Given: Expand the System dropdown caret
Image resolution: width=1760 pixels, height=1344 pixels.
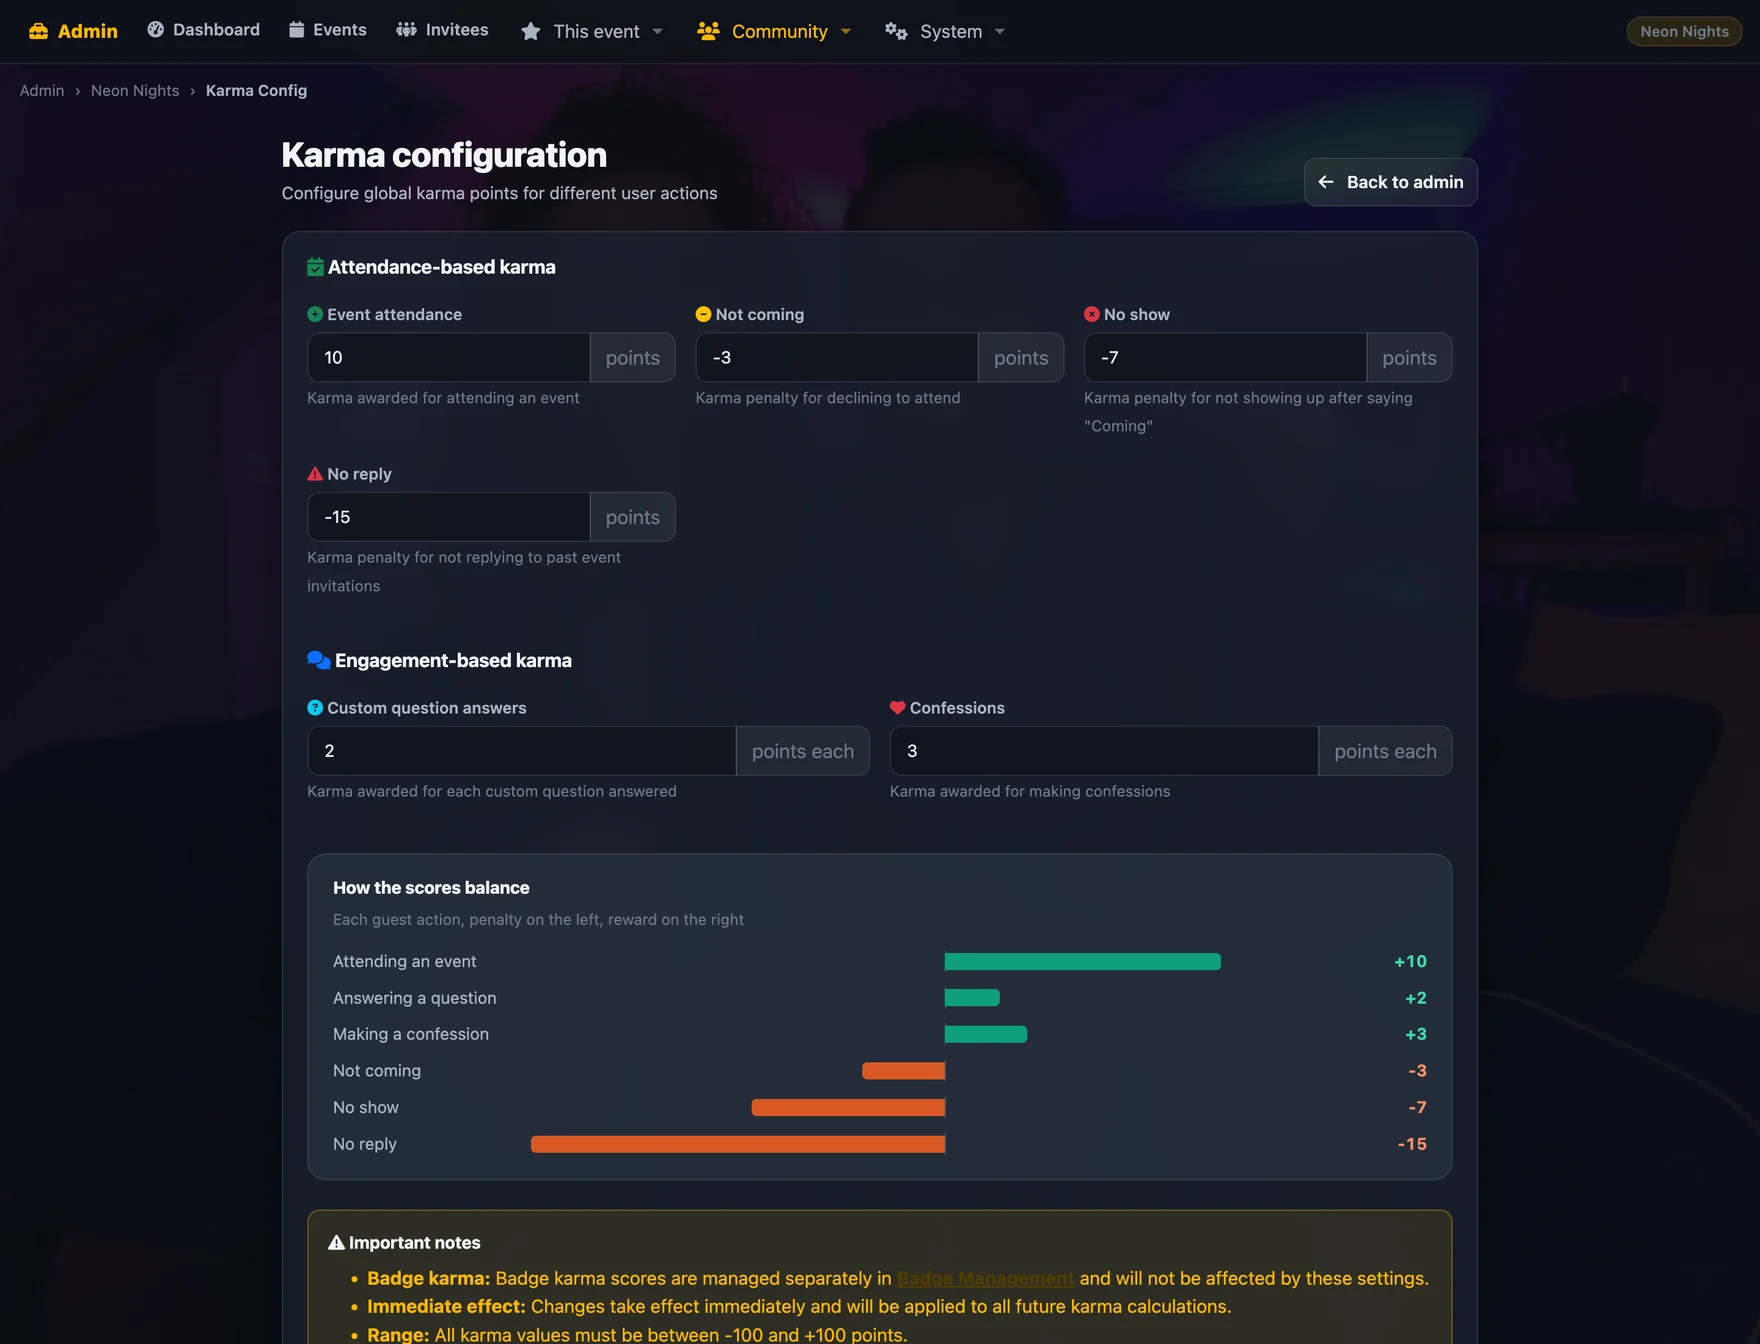Looking at the screenshot, I should tap(1000, 32).
